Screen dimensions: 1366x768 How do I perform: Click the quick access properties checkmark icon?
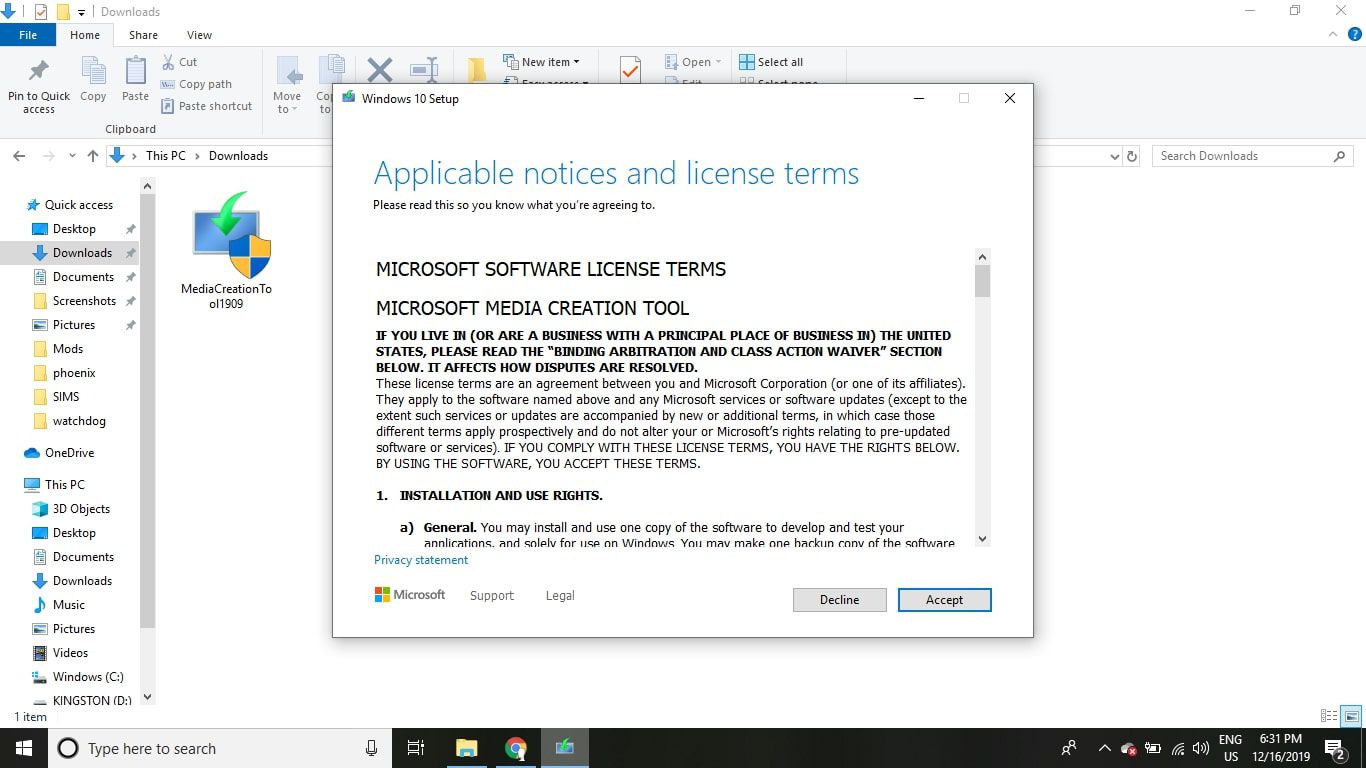click(41, 12)
